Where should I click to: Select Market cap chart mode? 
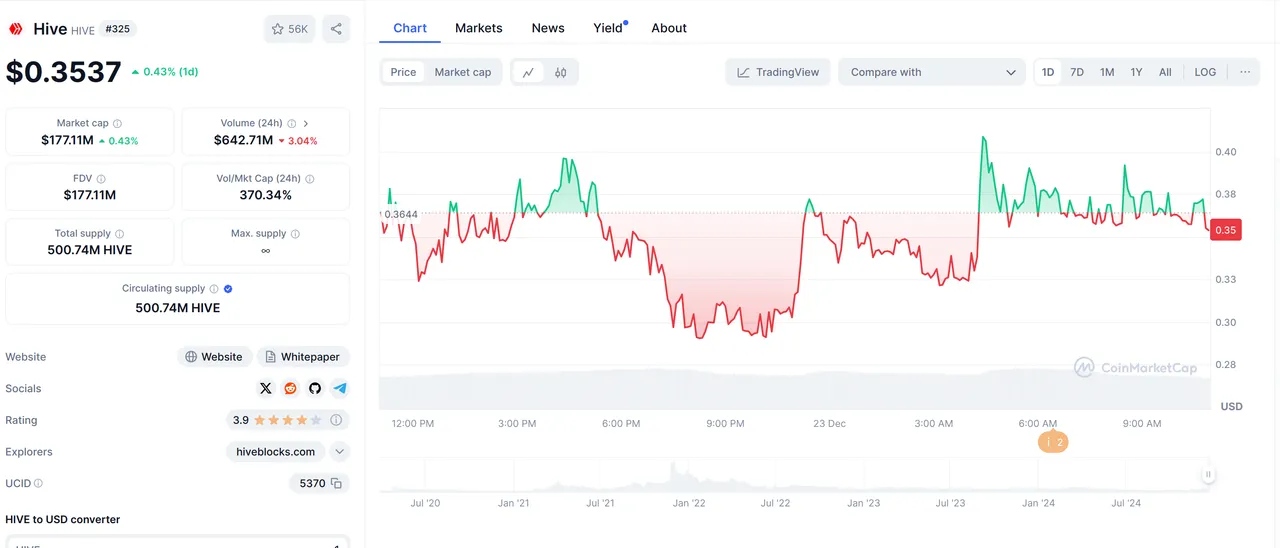point(463,72)
